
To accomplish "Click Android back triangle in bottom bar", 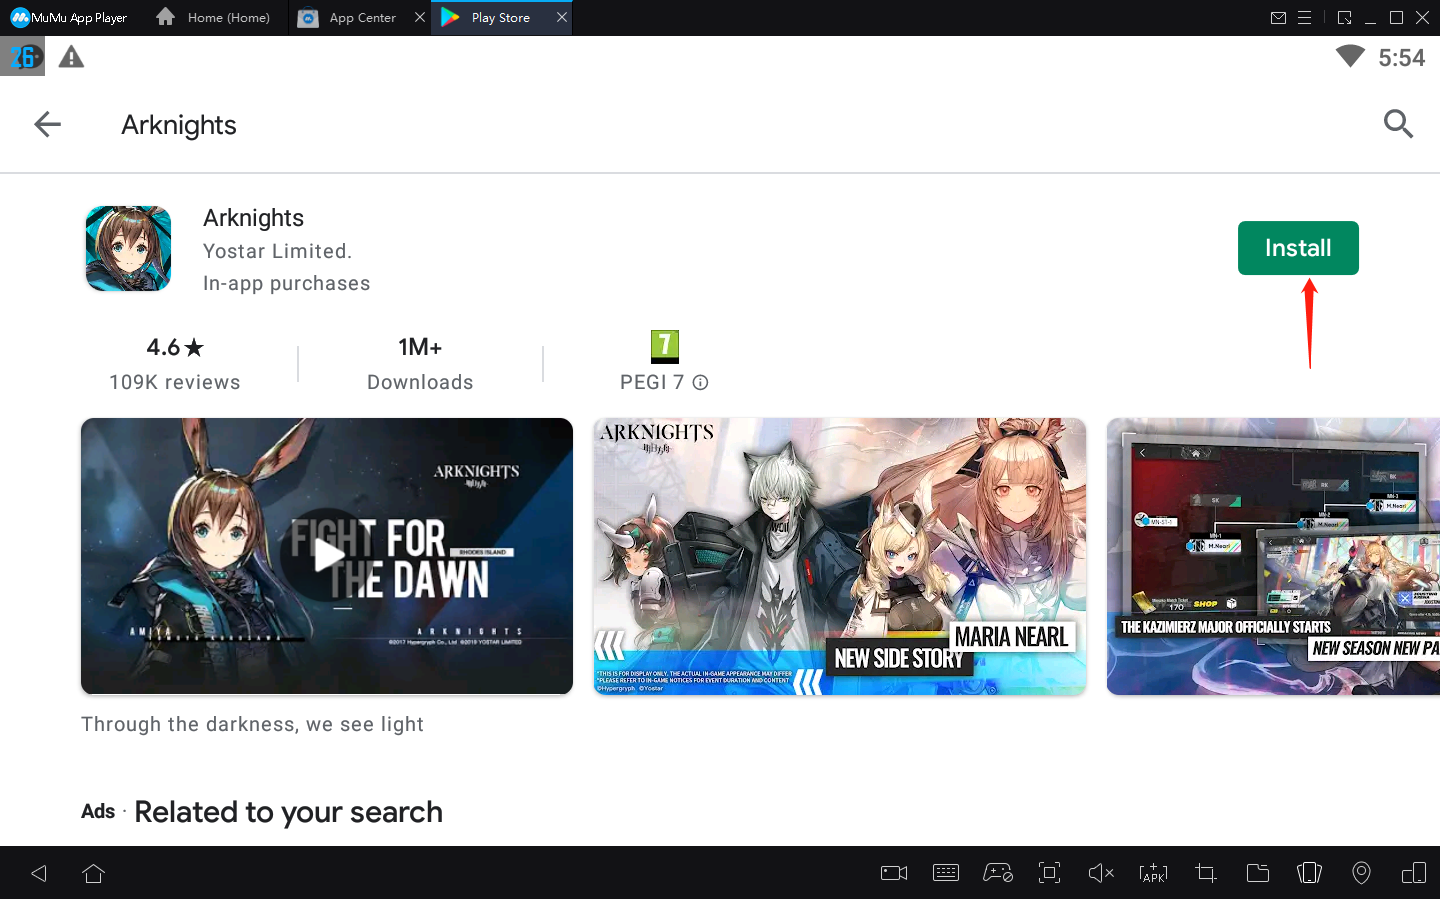I will 39,873.
